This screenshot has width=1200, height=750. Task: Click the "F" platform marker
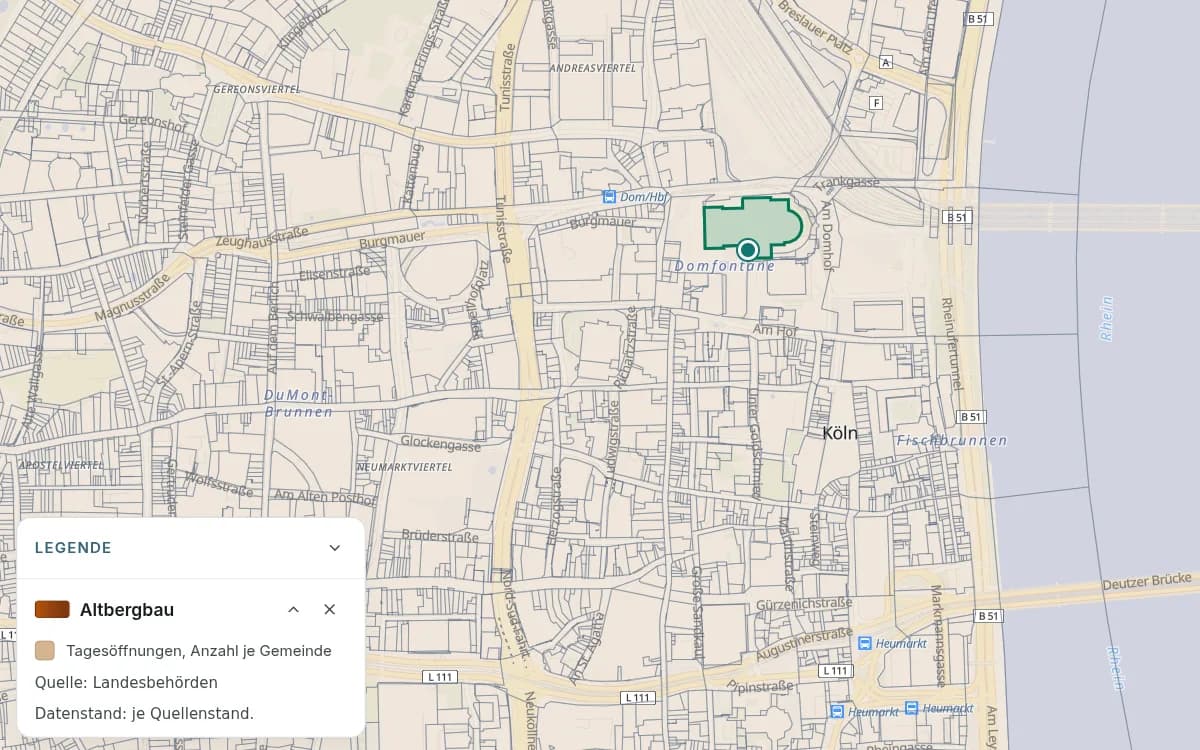877,103
